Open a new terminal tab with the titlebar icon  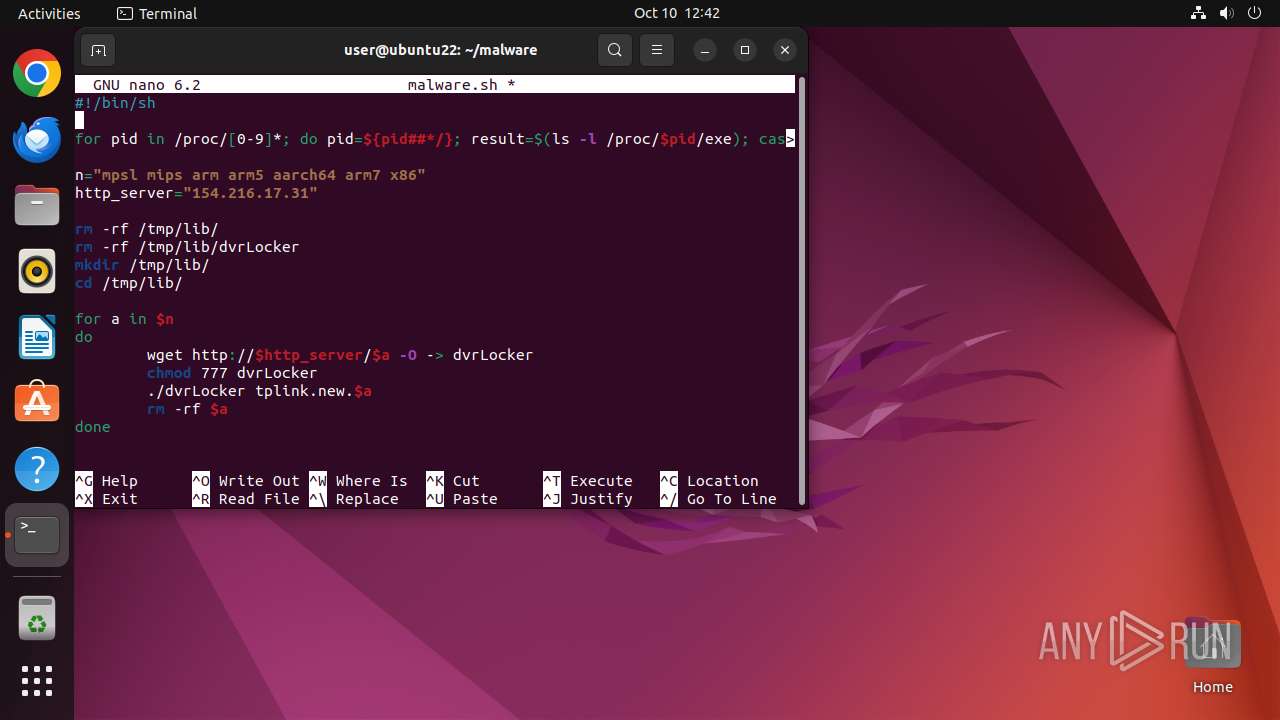pos(98,50)
